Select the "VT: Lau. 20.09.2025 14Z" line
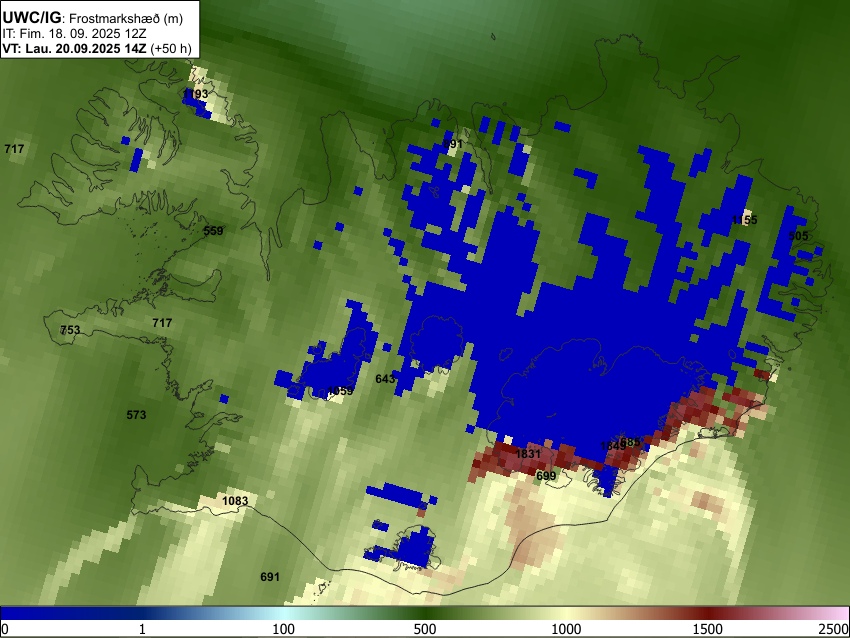This screenshot has height=638, width=850. coord(74,48)
